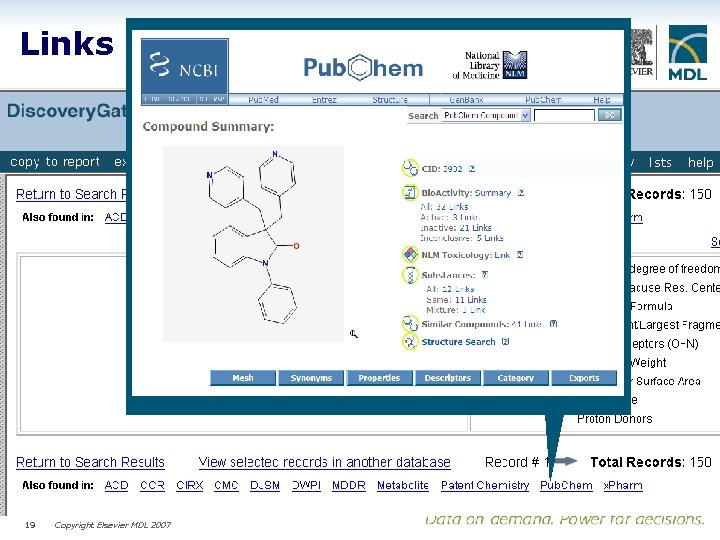
Task: Open xPharm link in bottom Also found in
Action: [623, 485]
